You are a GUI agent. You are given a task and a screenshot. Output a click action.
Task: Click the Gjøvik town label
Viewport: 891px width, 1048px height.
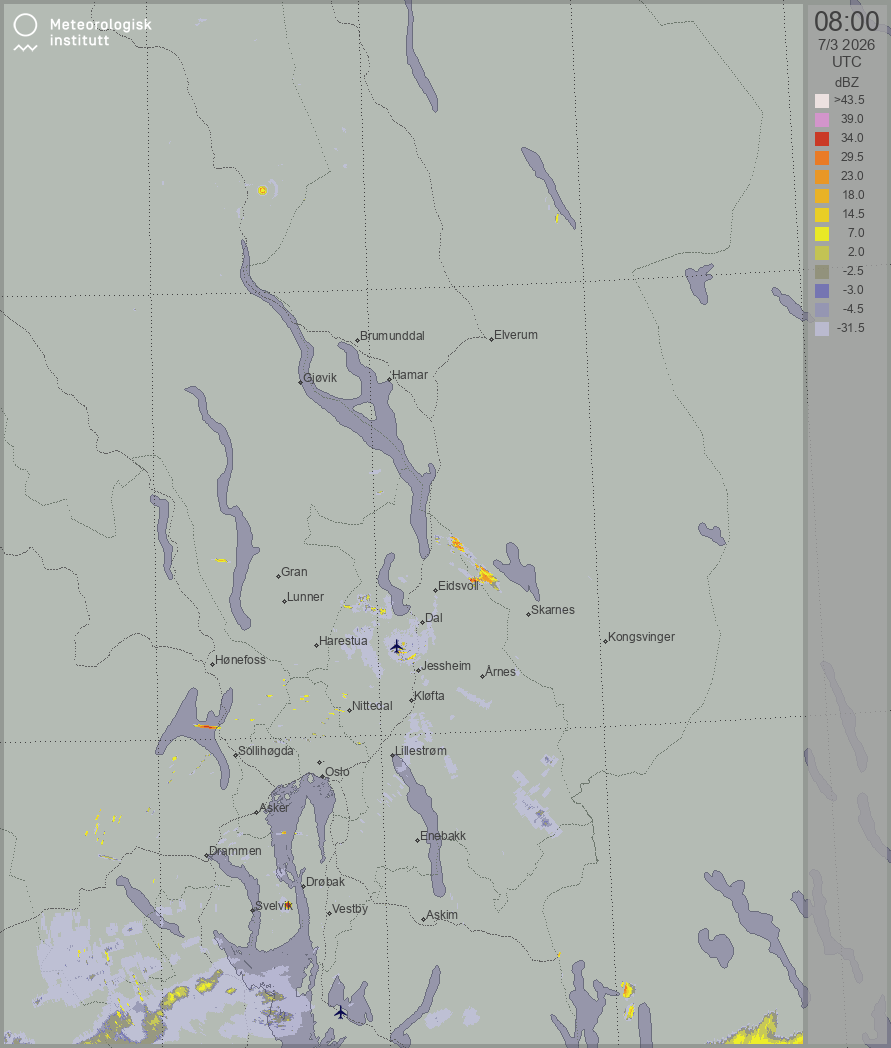(319, 377)
